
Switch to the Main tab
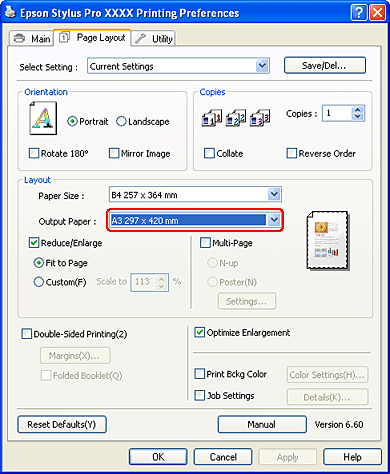(x=31, y=39)
